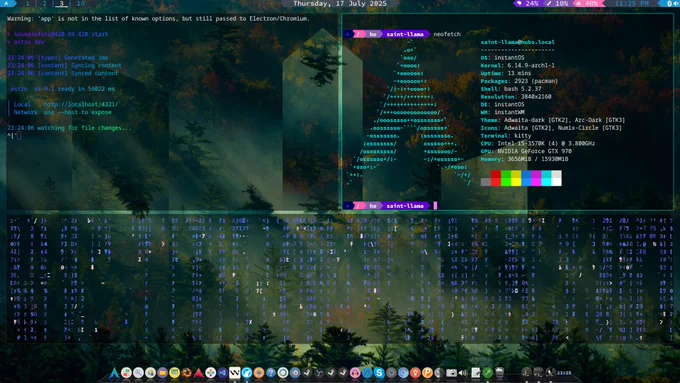Click the 10% status indicator in top bar

pos(558,3)
